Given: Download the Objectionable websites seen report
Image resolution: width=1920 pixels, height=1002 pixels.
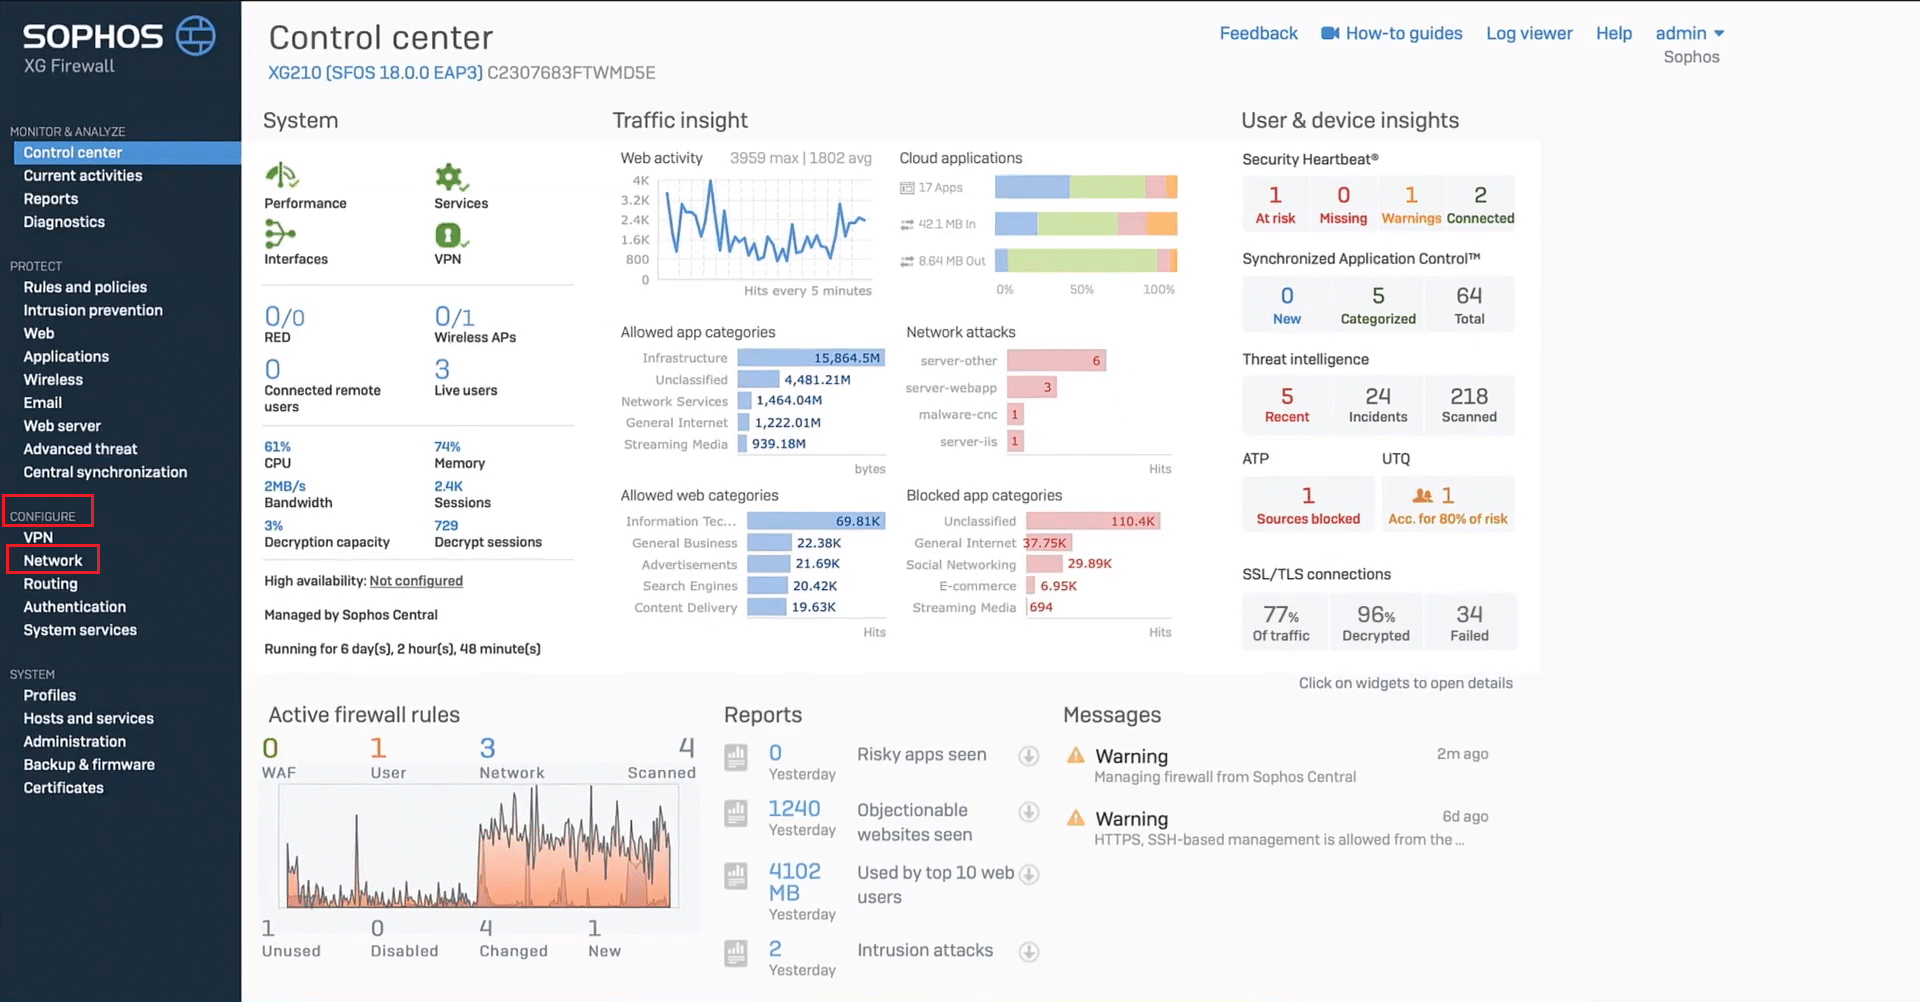Looking at the screenshot, I should [x=1029, y=812].
